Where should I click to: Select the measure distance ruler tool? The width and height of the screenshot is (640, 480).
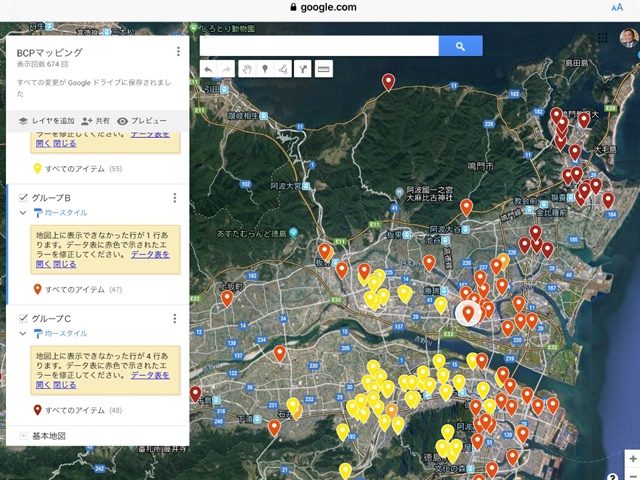[x=322, y=70]
